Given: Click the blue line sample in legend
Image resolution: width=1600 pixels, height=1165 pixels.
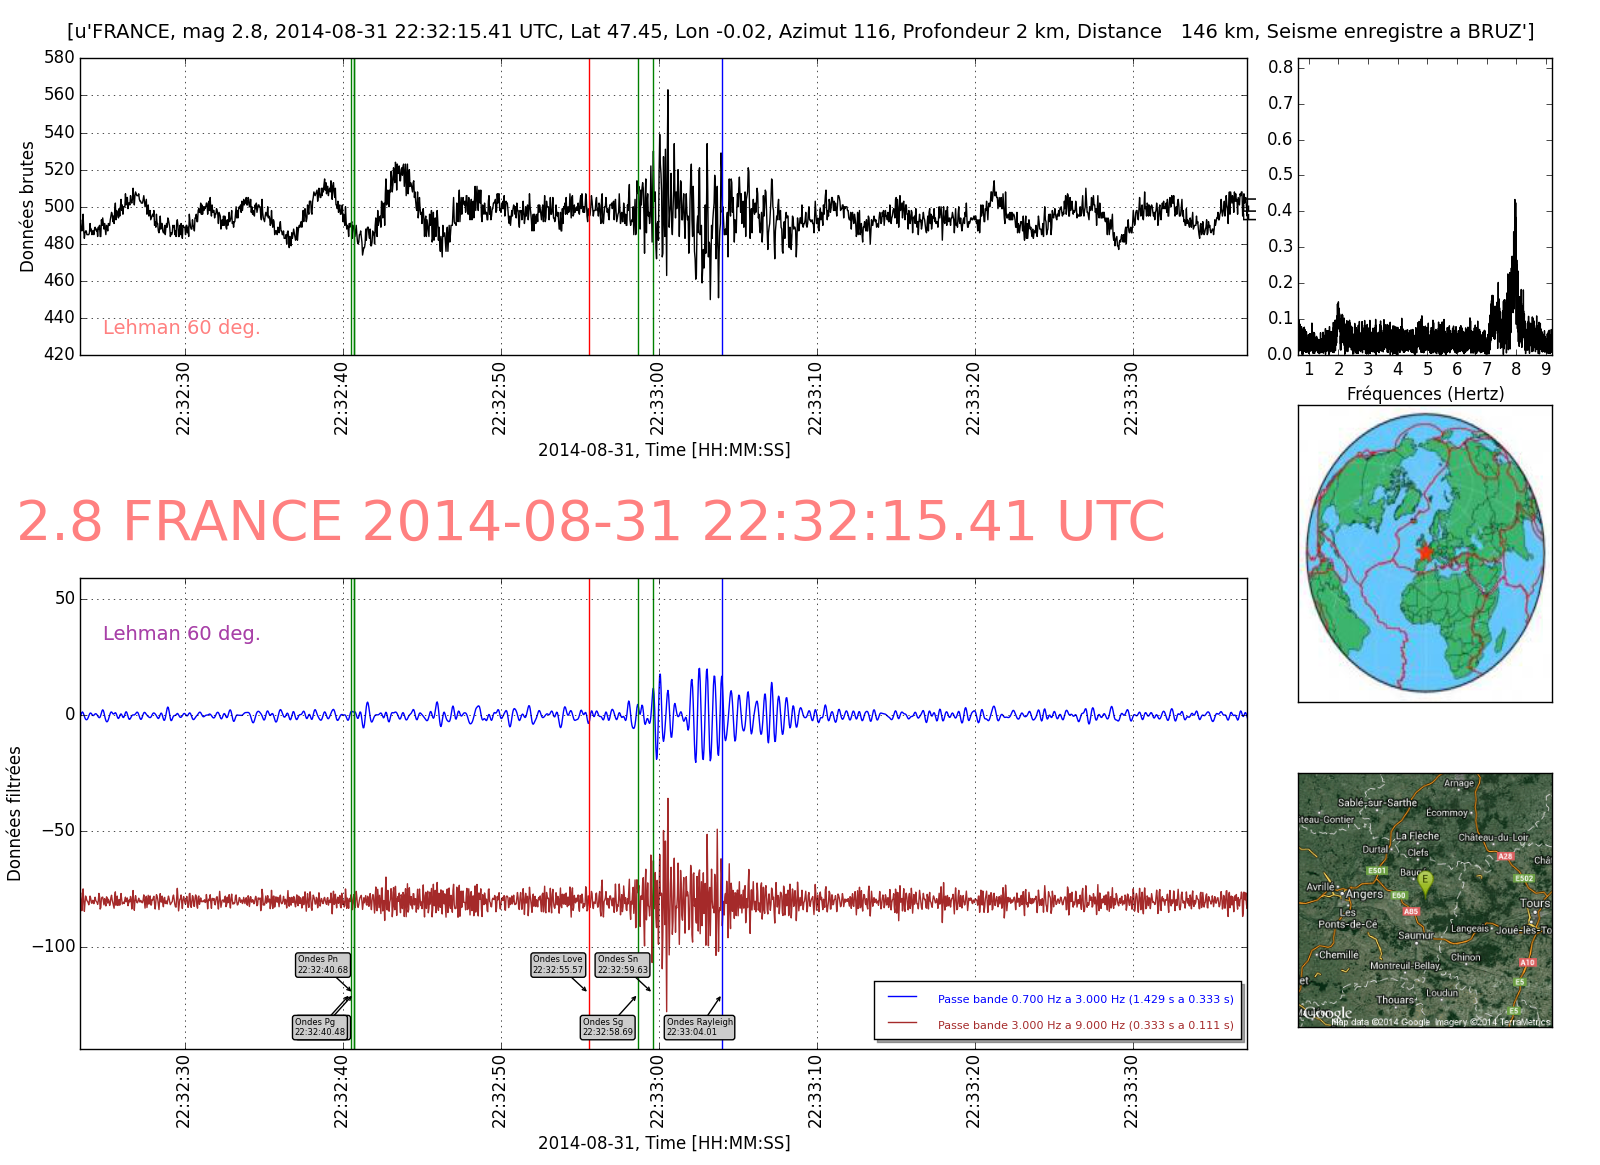Looking at the screenshot, I should 902,998.
